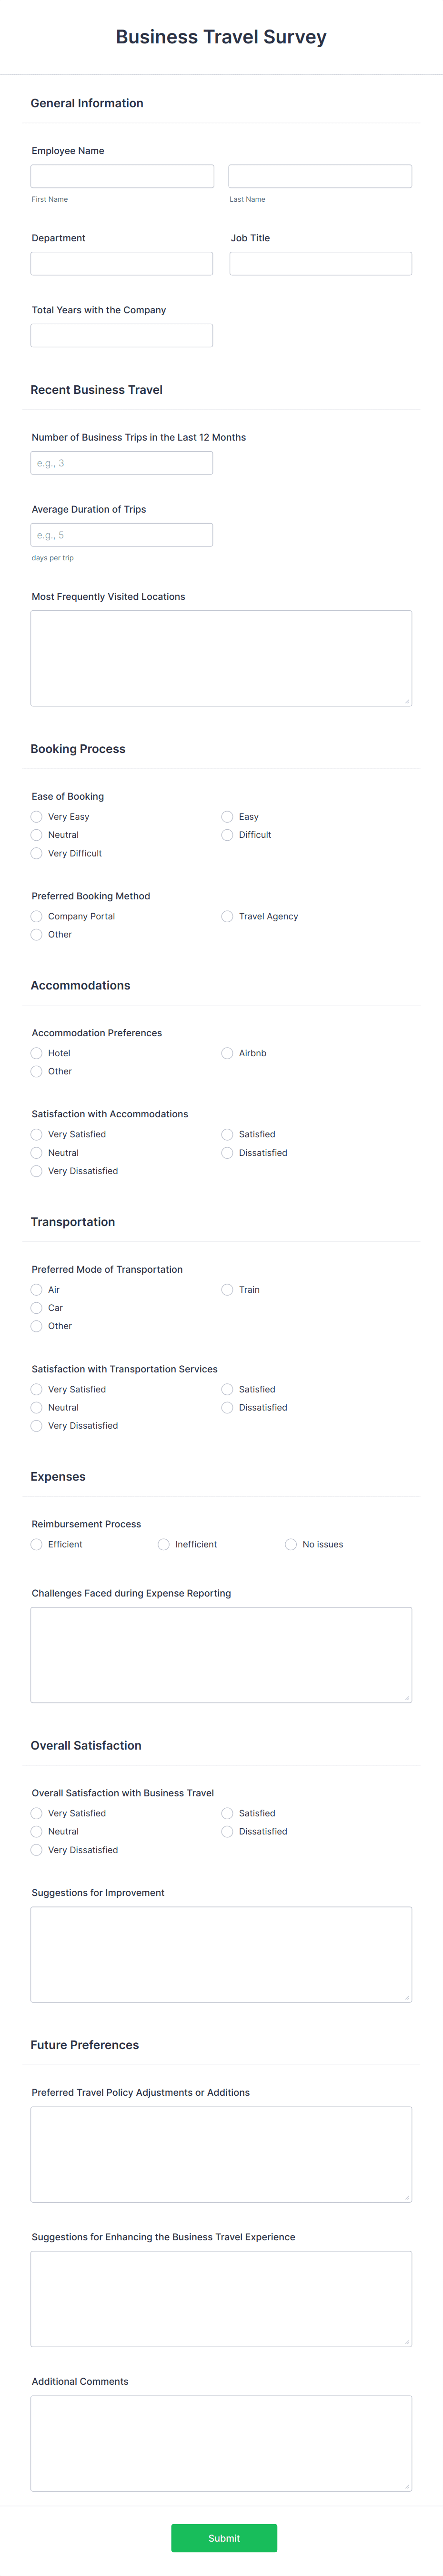Image resolution: width=443 pixels, height=2576 pixels.
Task: Click the Job Title input box
Action: [321, 263]
